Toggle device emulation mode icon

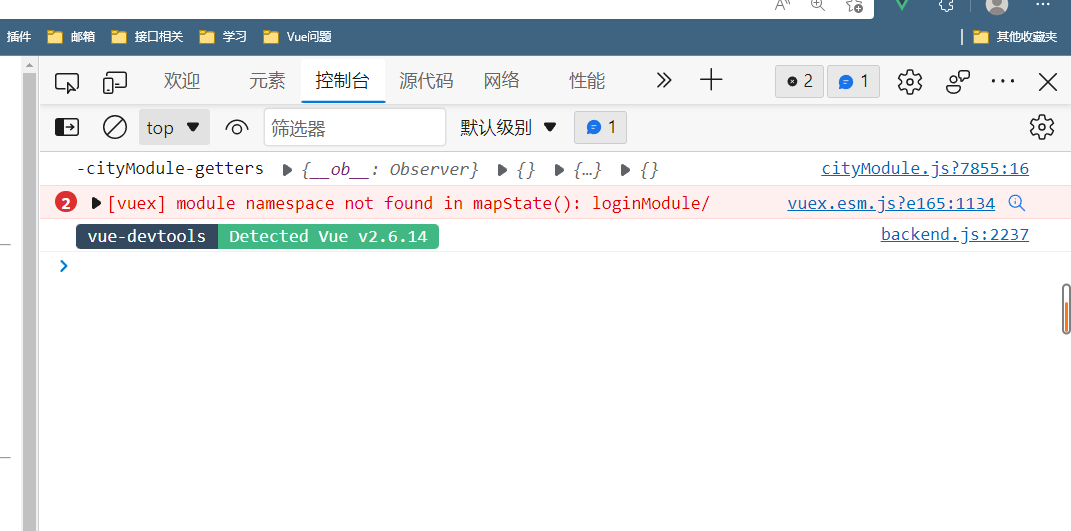click(x=115, y=82)
